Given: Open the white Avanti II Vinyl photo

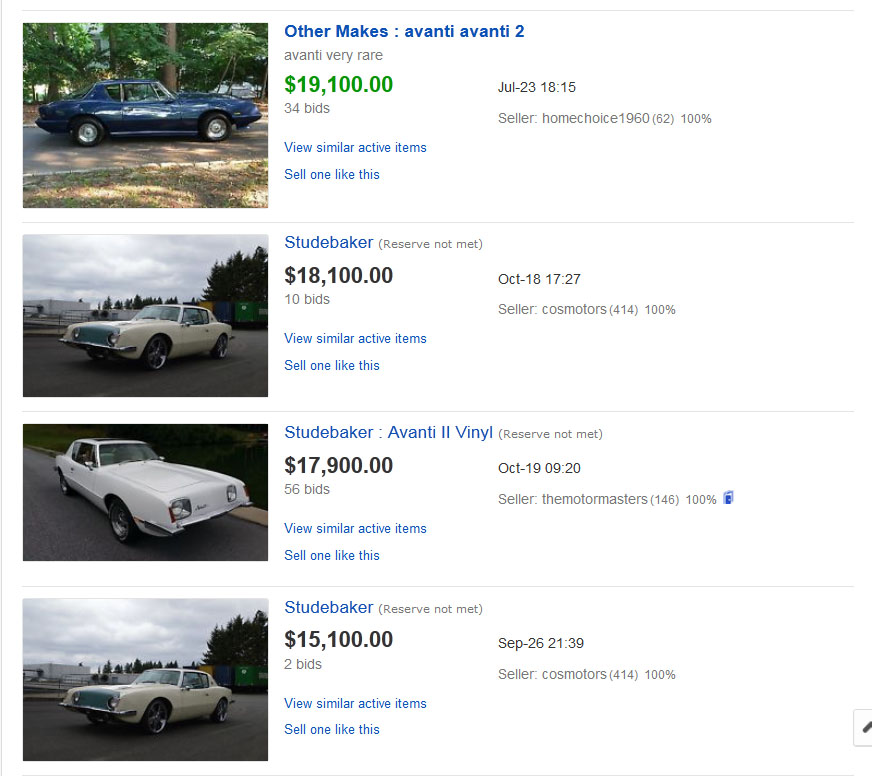Looking at the screenshot, I should pyautogui.click(x=145, y=492).
